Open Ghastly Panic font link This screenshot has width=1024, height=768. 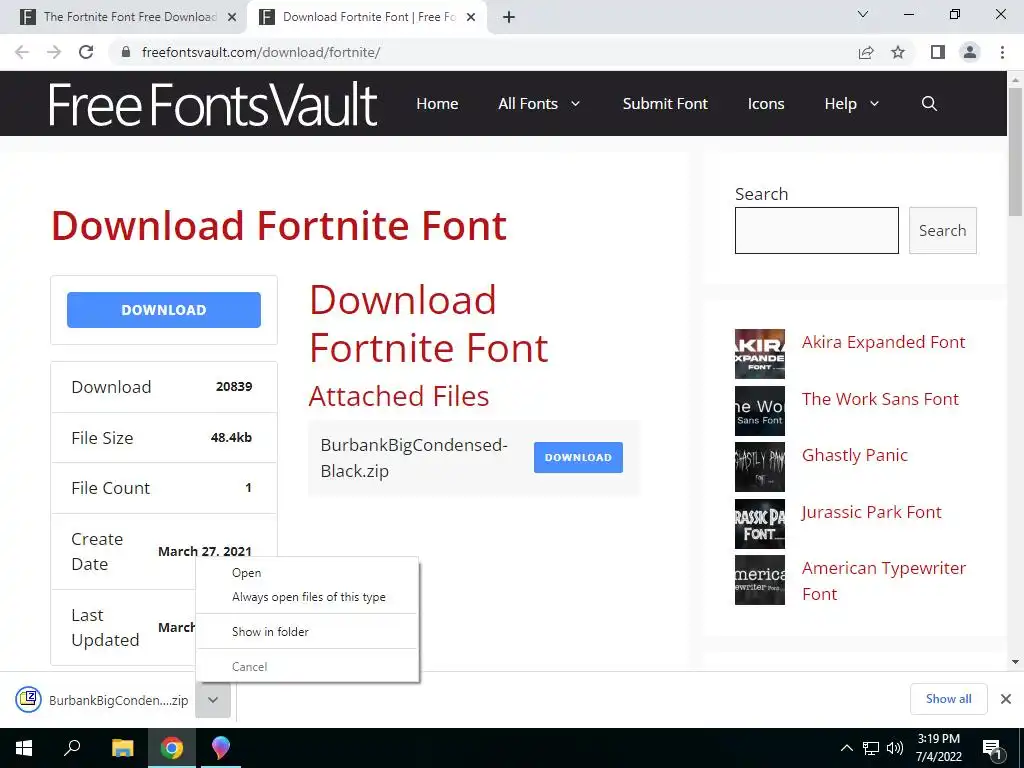pos(854,455)
